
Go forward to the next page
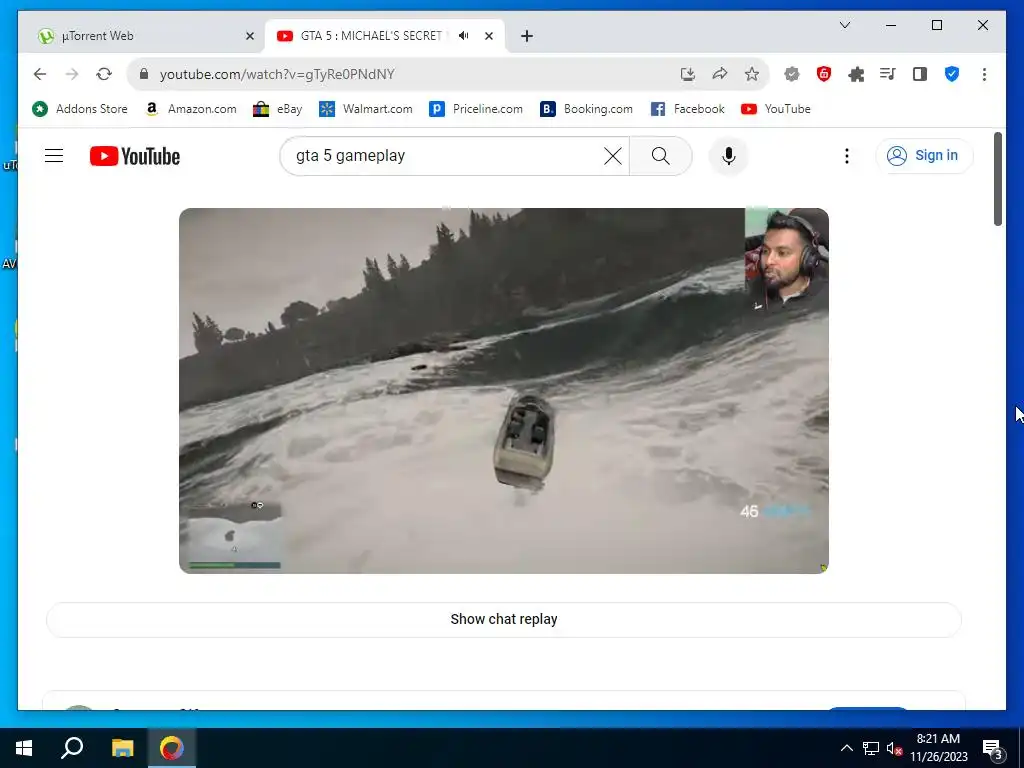(72, 74)
